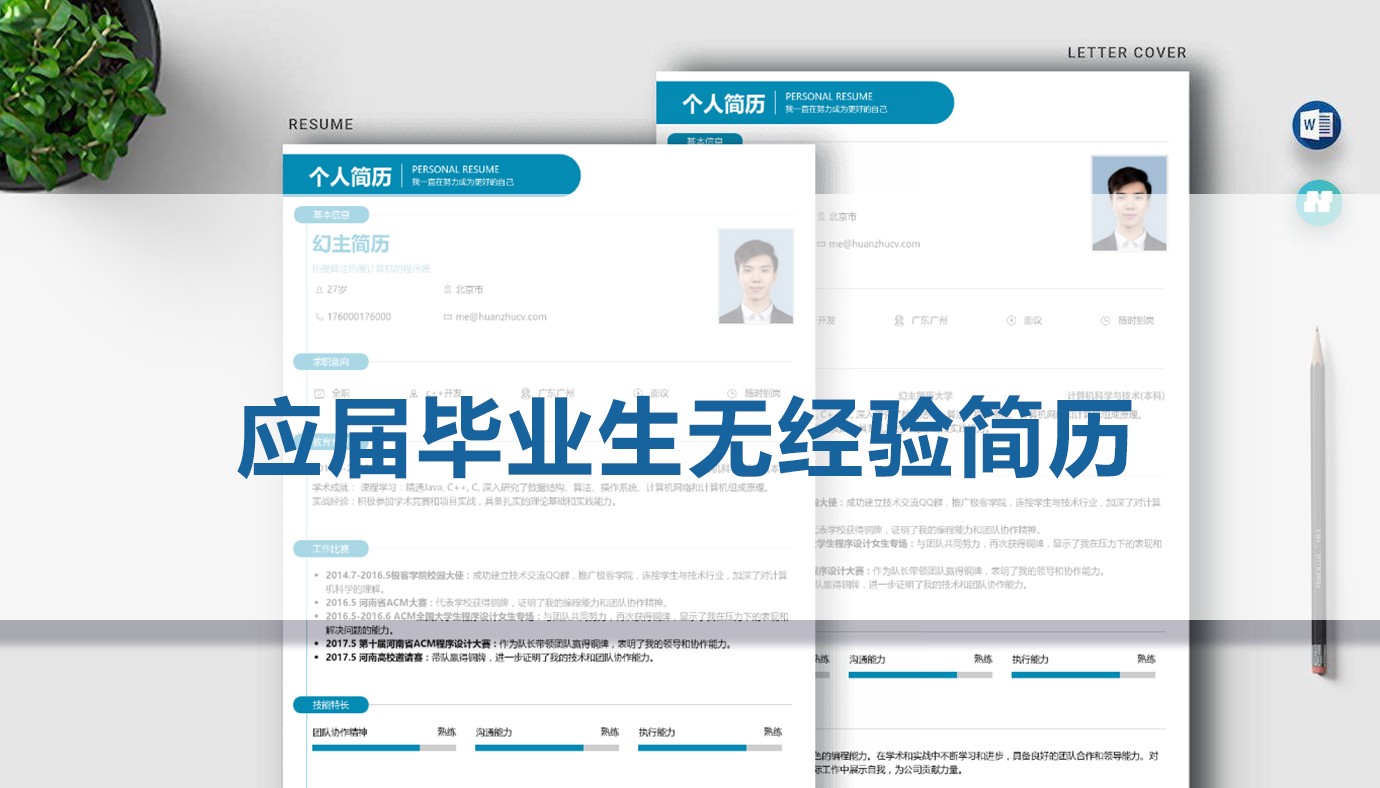Click the 求职意向 section tag
The height and width of the screenshot is (788, 1380).
tap(331, 362)
